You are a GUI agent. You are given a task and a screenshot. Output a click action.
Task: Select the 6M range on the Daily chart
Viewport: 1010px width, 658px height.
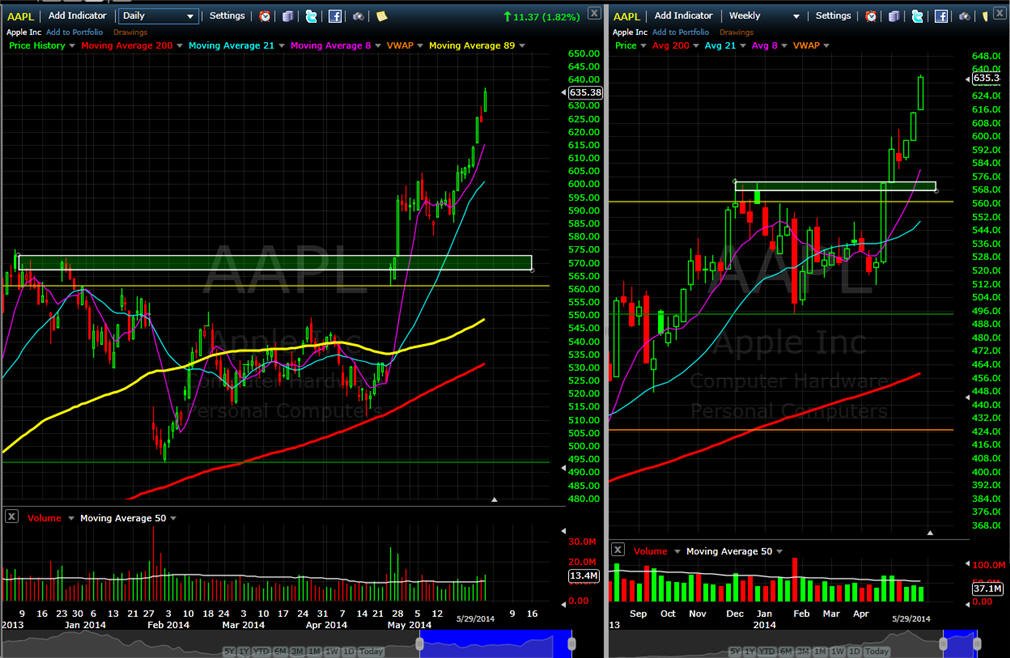[279, 652]
